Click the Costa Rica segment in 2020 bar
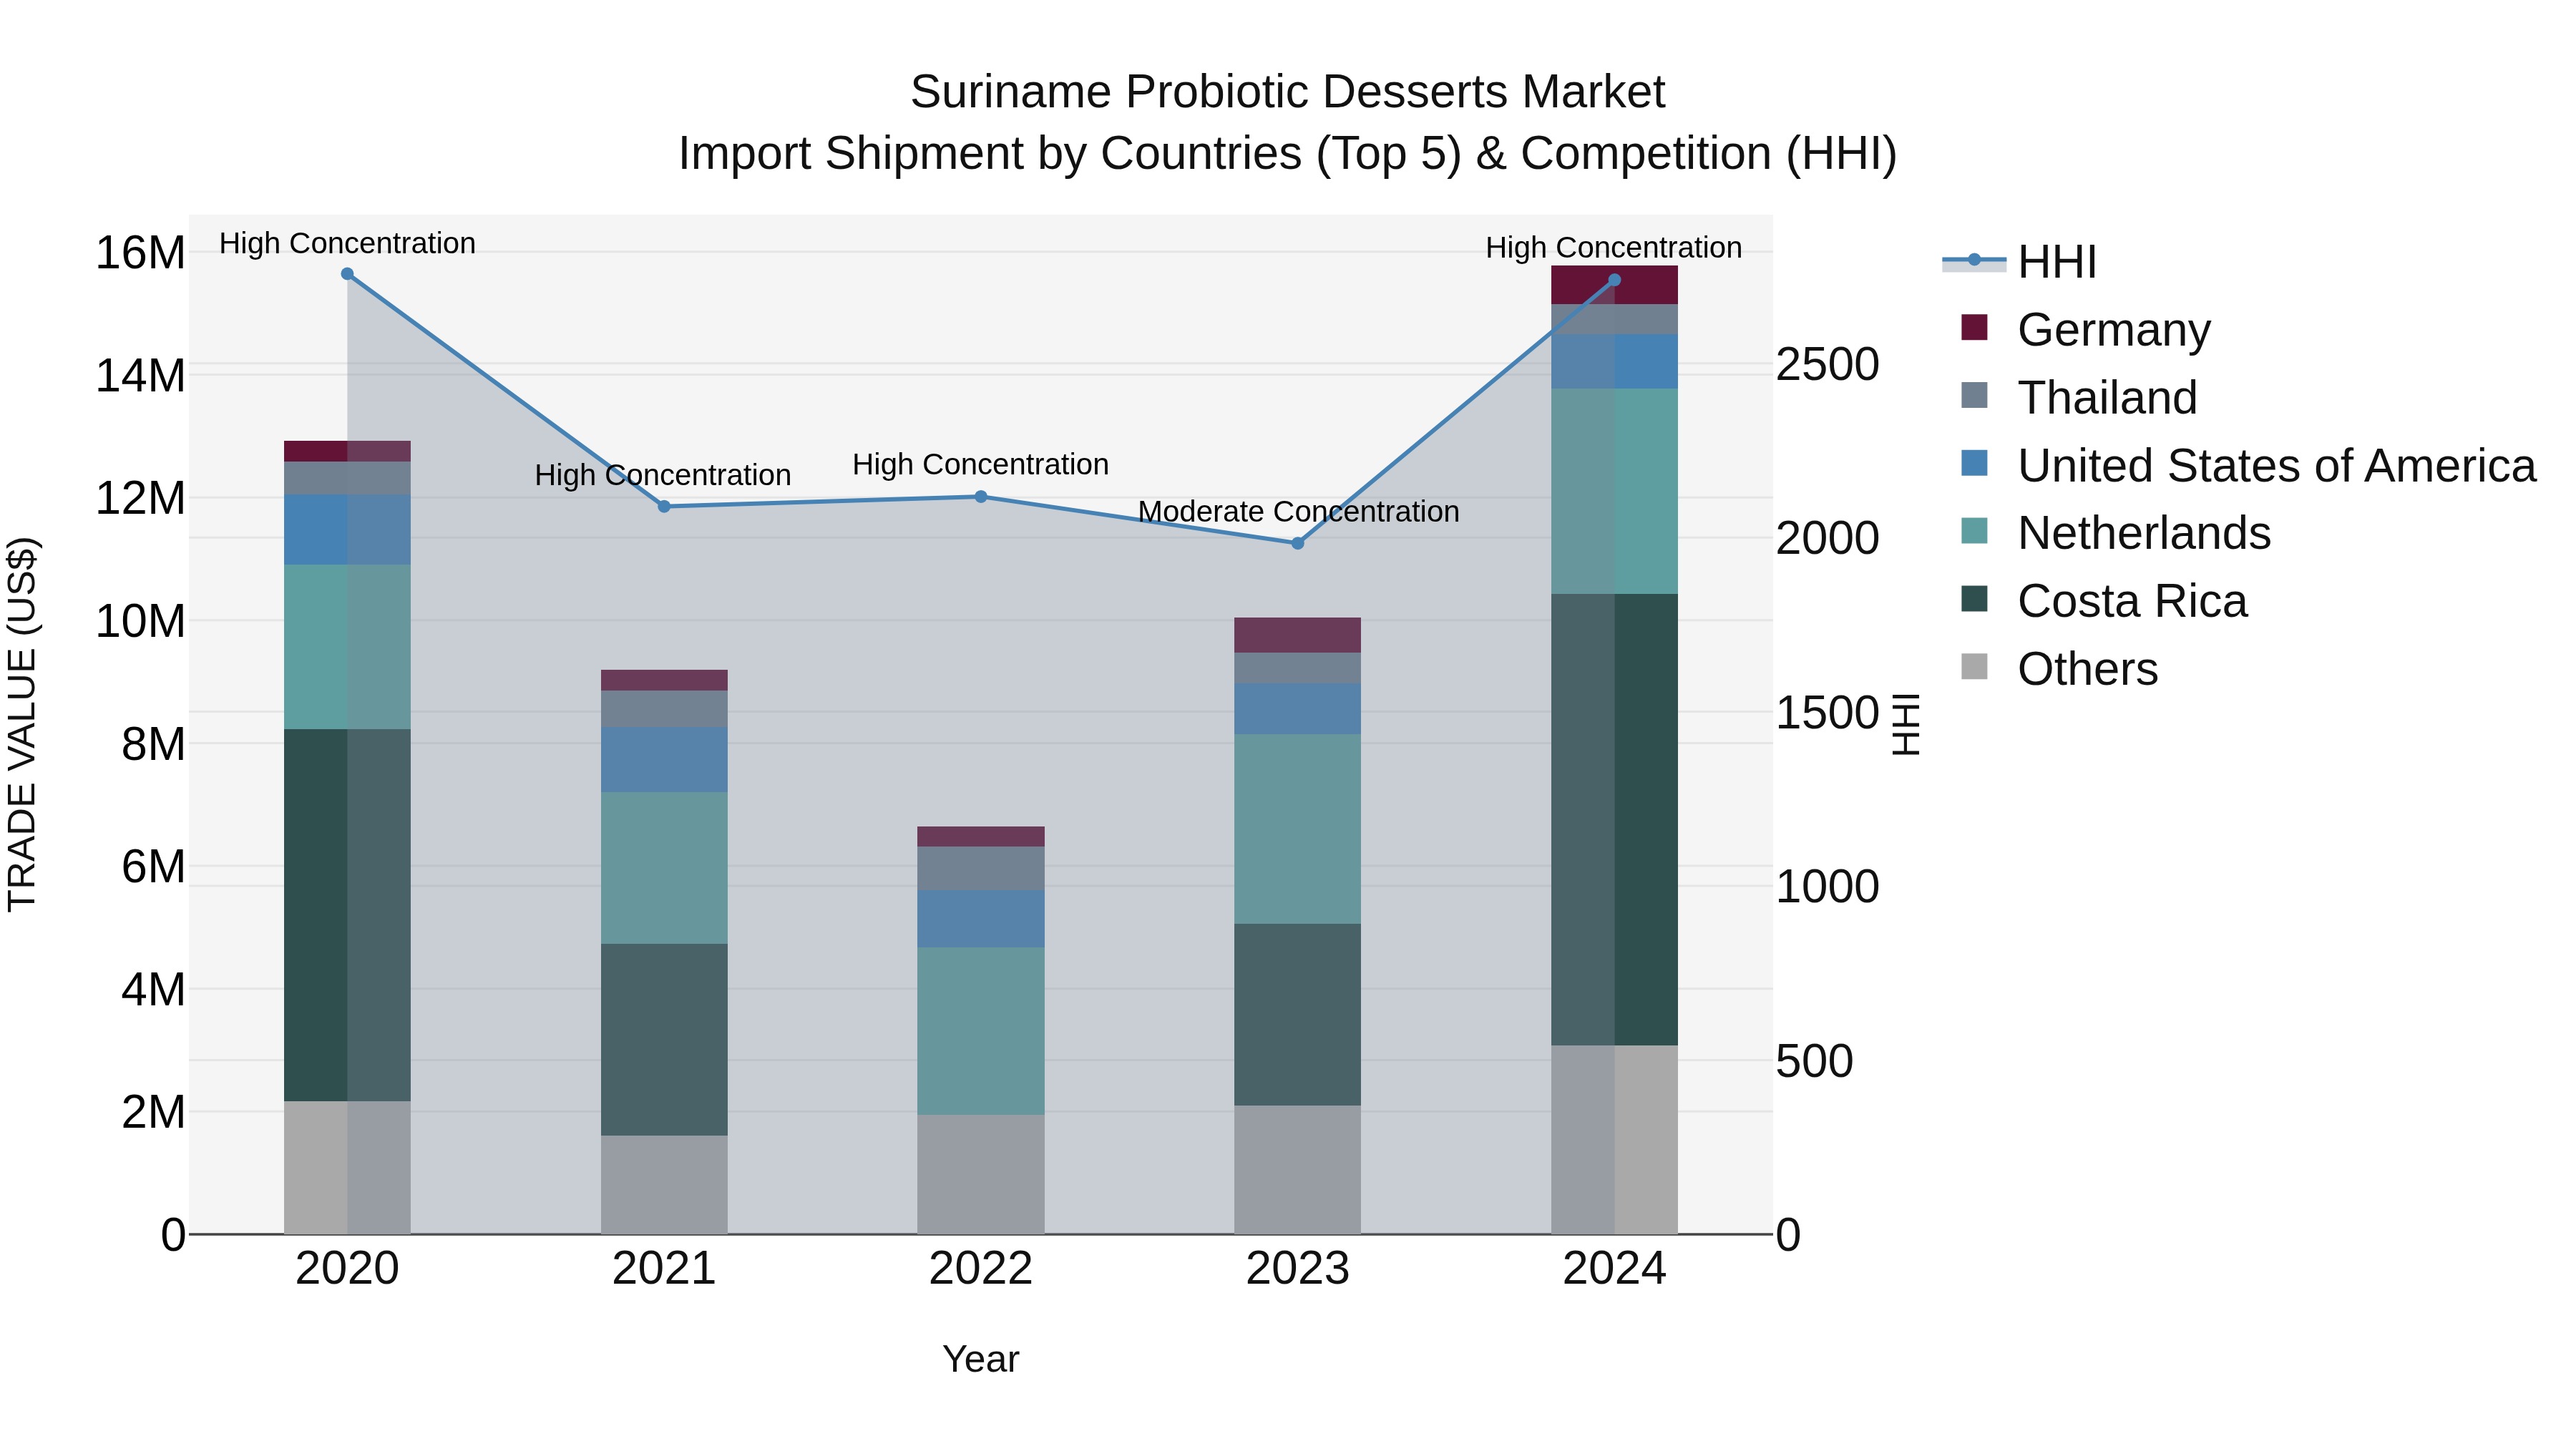Viewport: 2576px width, 1449px height. 347,915
